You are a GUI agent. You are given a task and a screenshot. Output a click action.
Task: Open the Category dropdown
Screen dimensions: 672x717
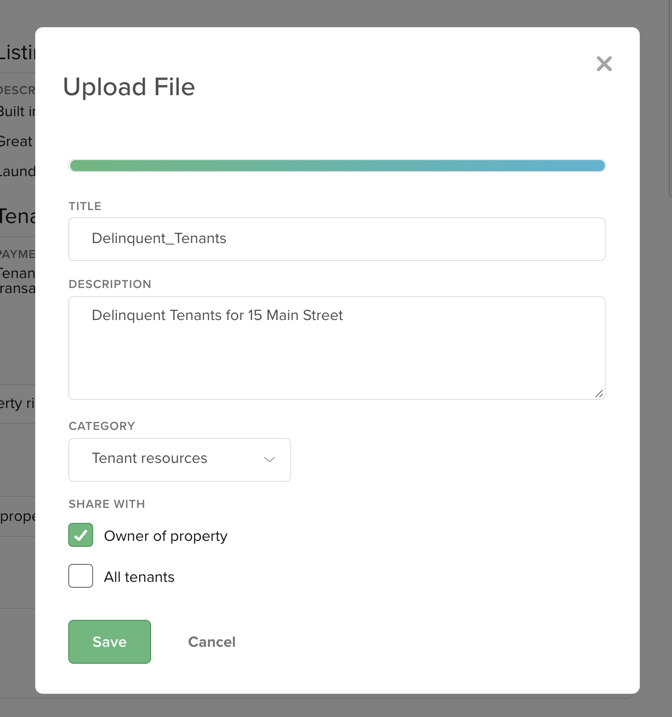[x=179, y=460]
